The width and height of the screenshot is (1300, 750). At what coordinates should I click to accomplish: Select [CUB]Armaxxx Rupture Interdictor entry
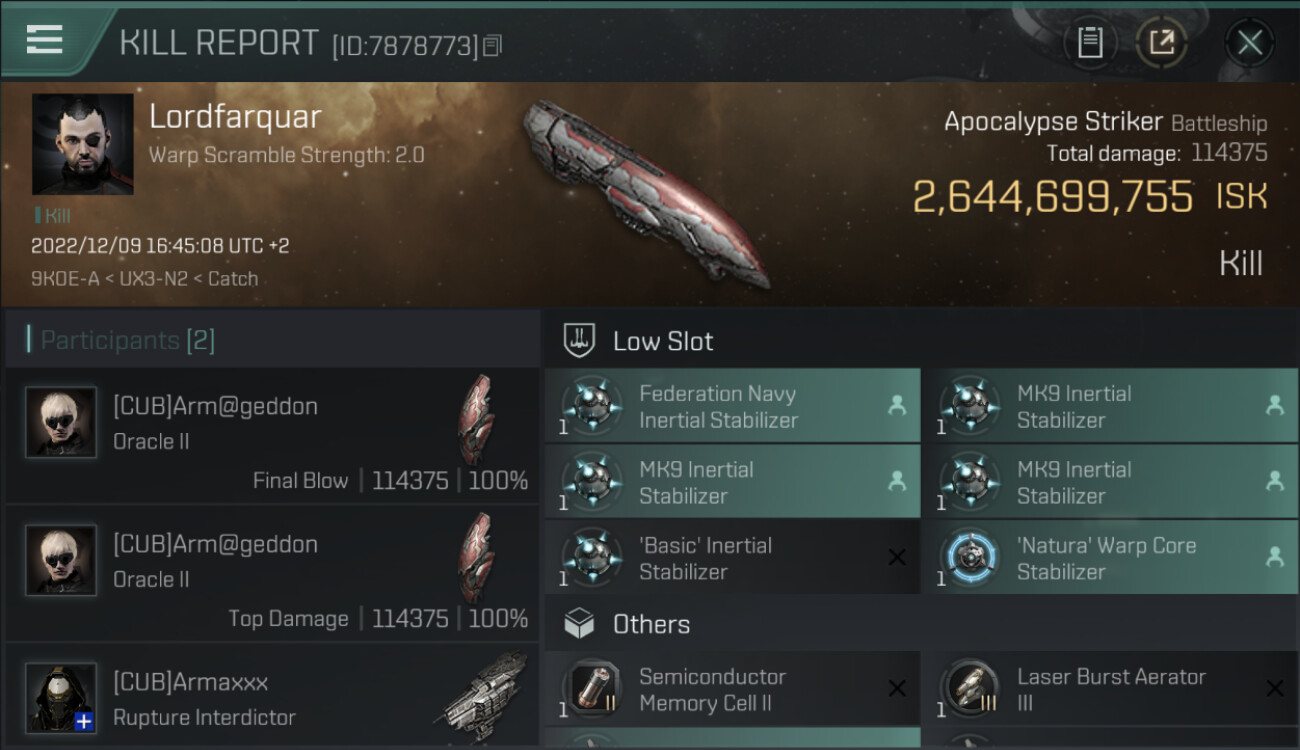tap(270, 698)
